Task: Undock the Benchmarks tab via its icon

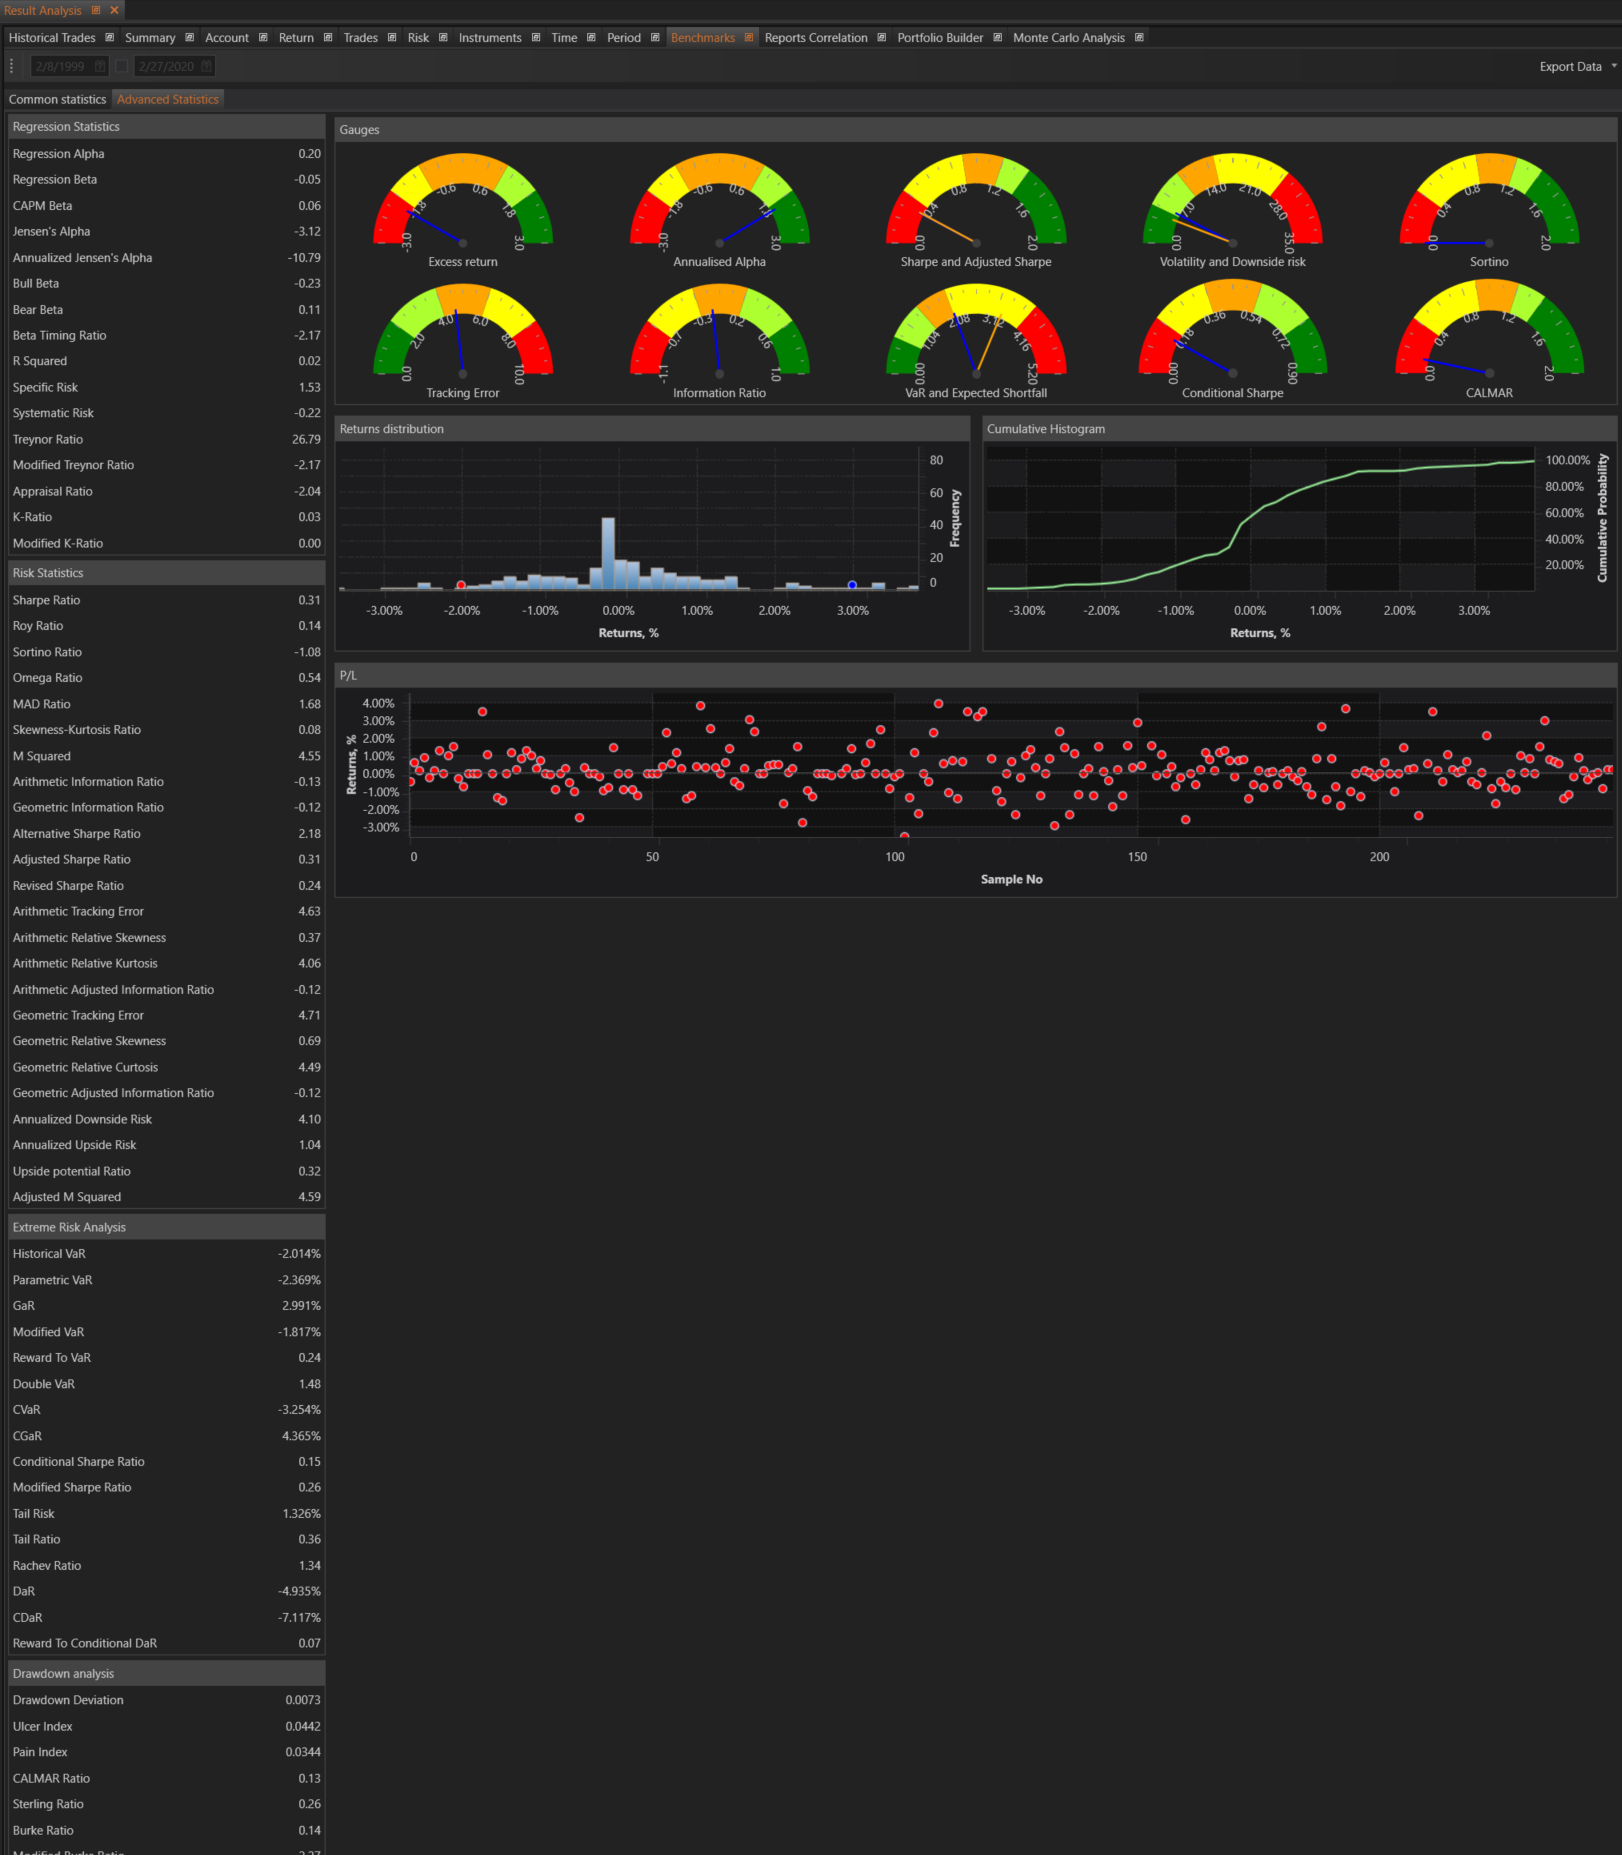Action: [749, 38]
